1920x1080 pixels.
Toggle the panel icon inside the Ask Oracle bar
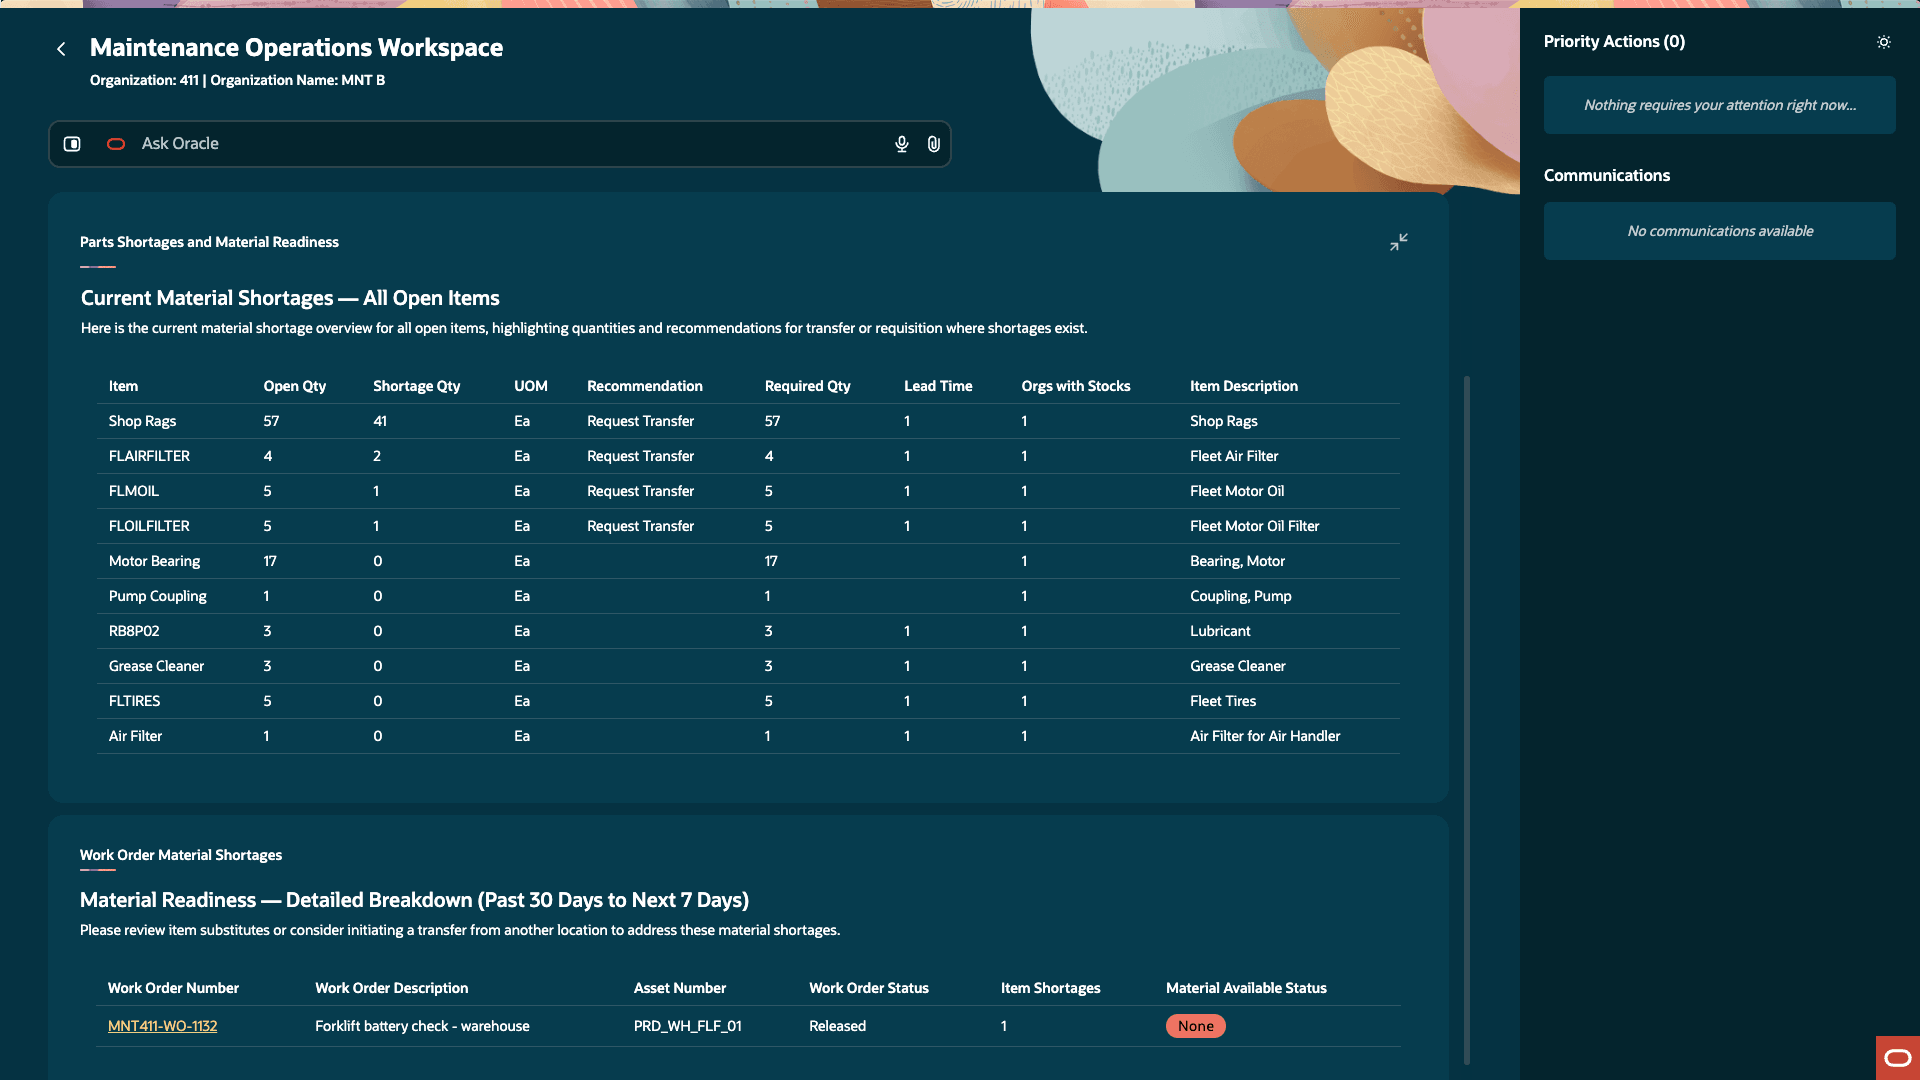coord(71,143)
